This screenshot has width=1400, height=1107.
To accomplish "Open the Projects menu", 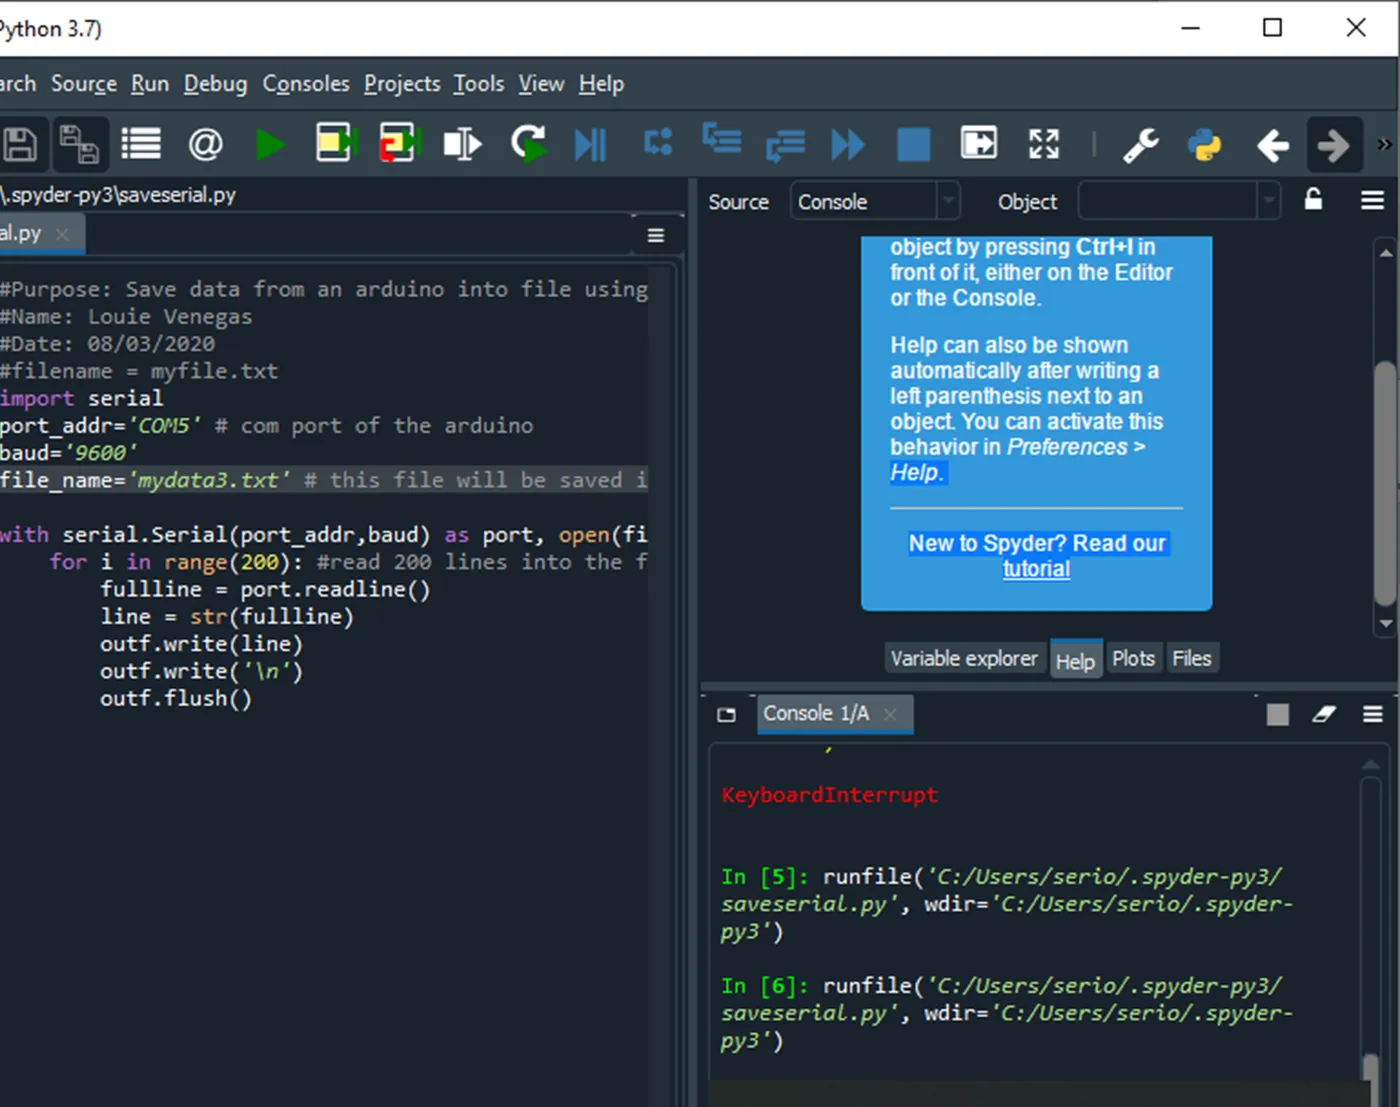I will click(x=402, y=84).
